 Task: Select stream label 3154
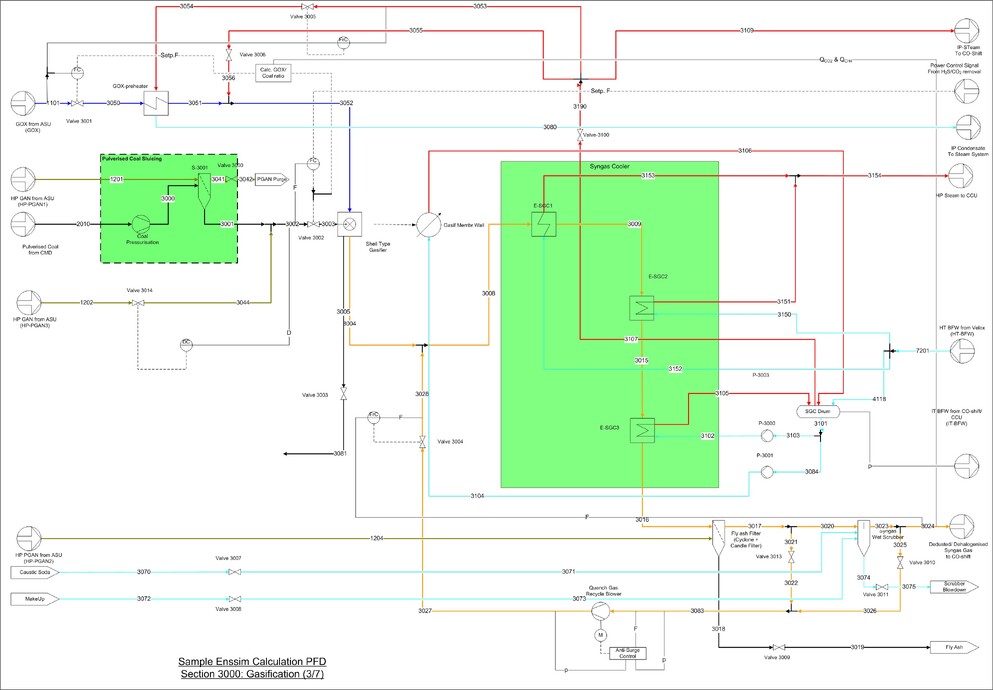pyautogui.click(x=875, y=175)
